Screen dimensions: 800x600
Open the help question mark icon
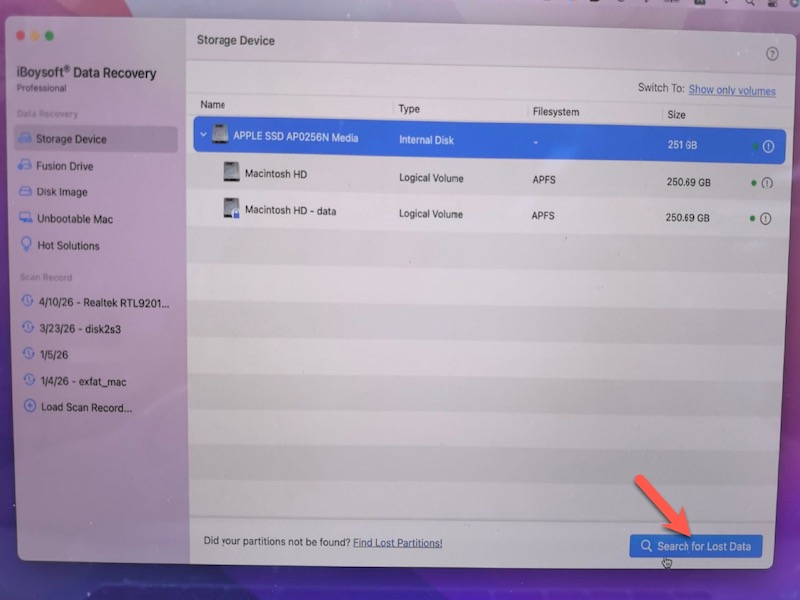(x=772, y=54)
